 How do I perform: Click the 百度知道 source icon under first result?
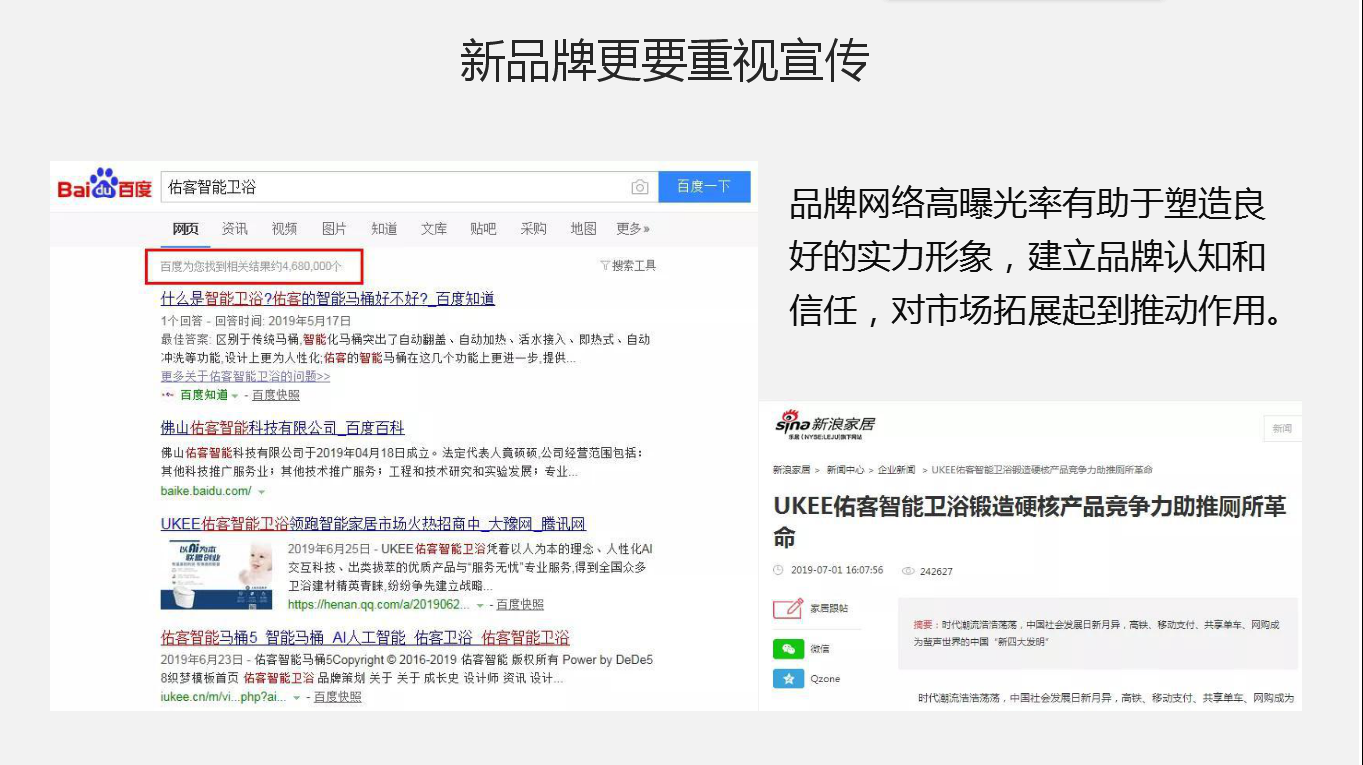tap(167, 395)
